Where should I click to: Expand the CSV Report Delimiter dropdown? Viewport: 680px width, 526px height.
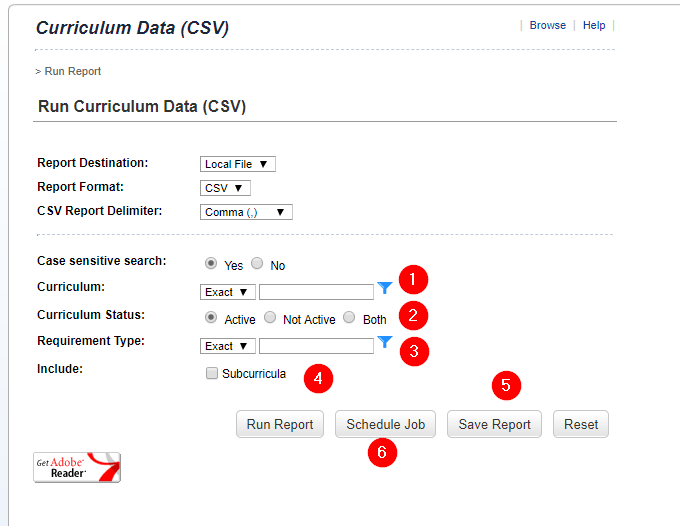coord(246,212)
